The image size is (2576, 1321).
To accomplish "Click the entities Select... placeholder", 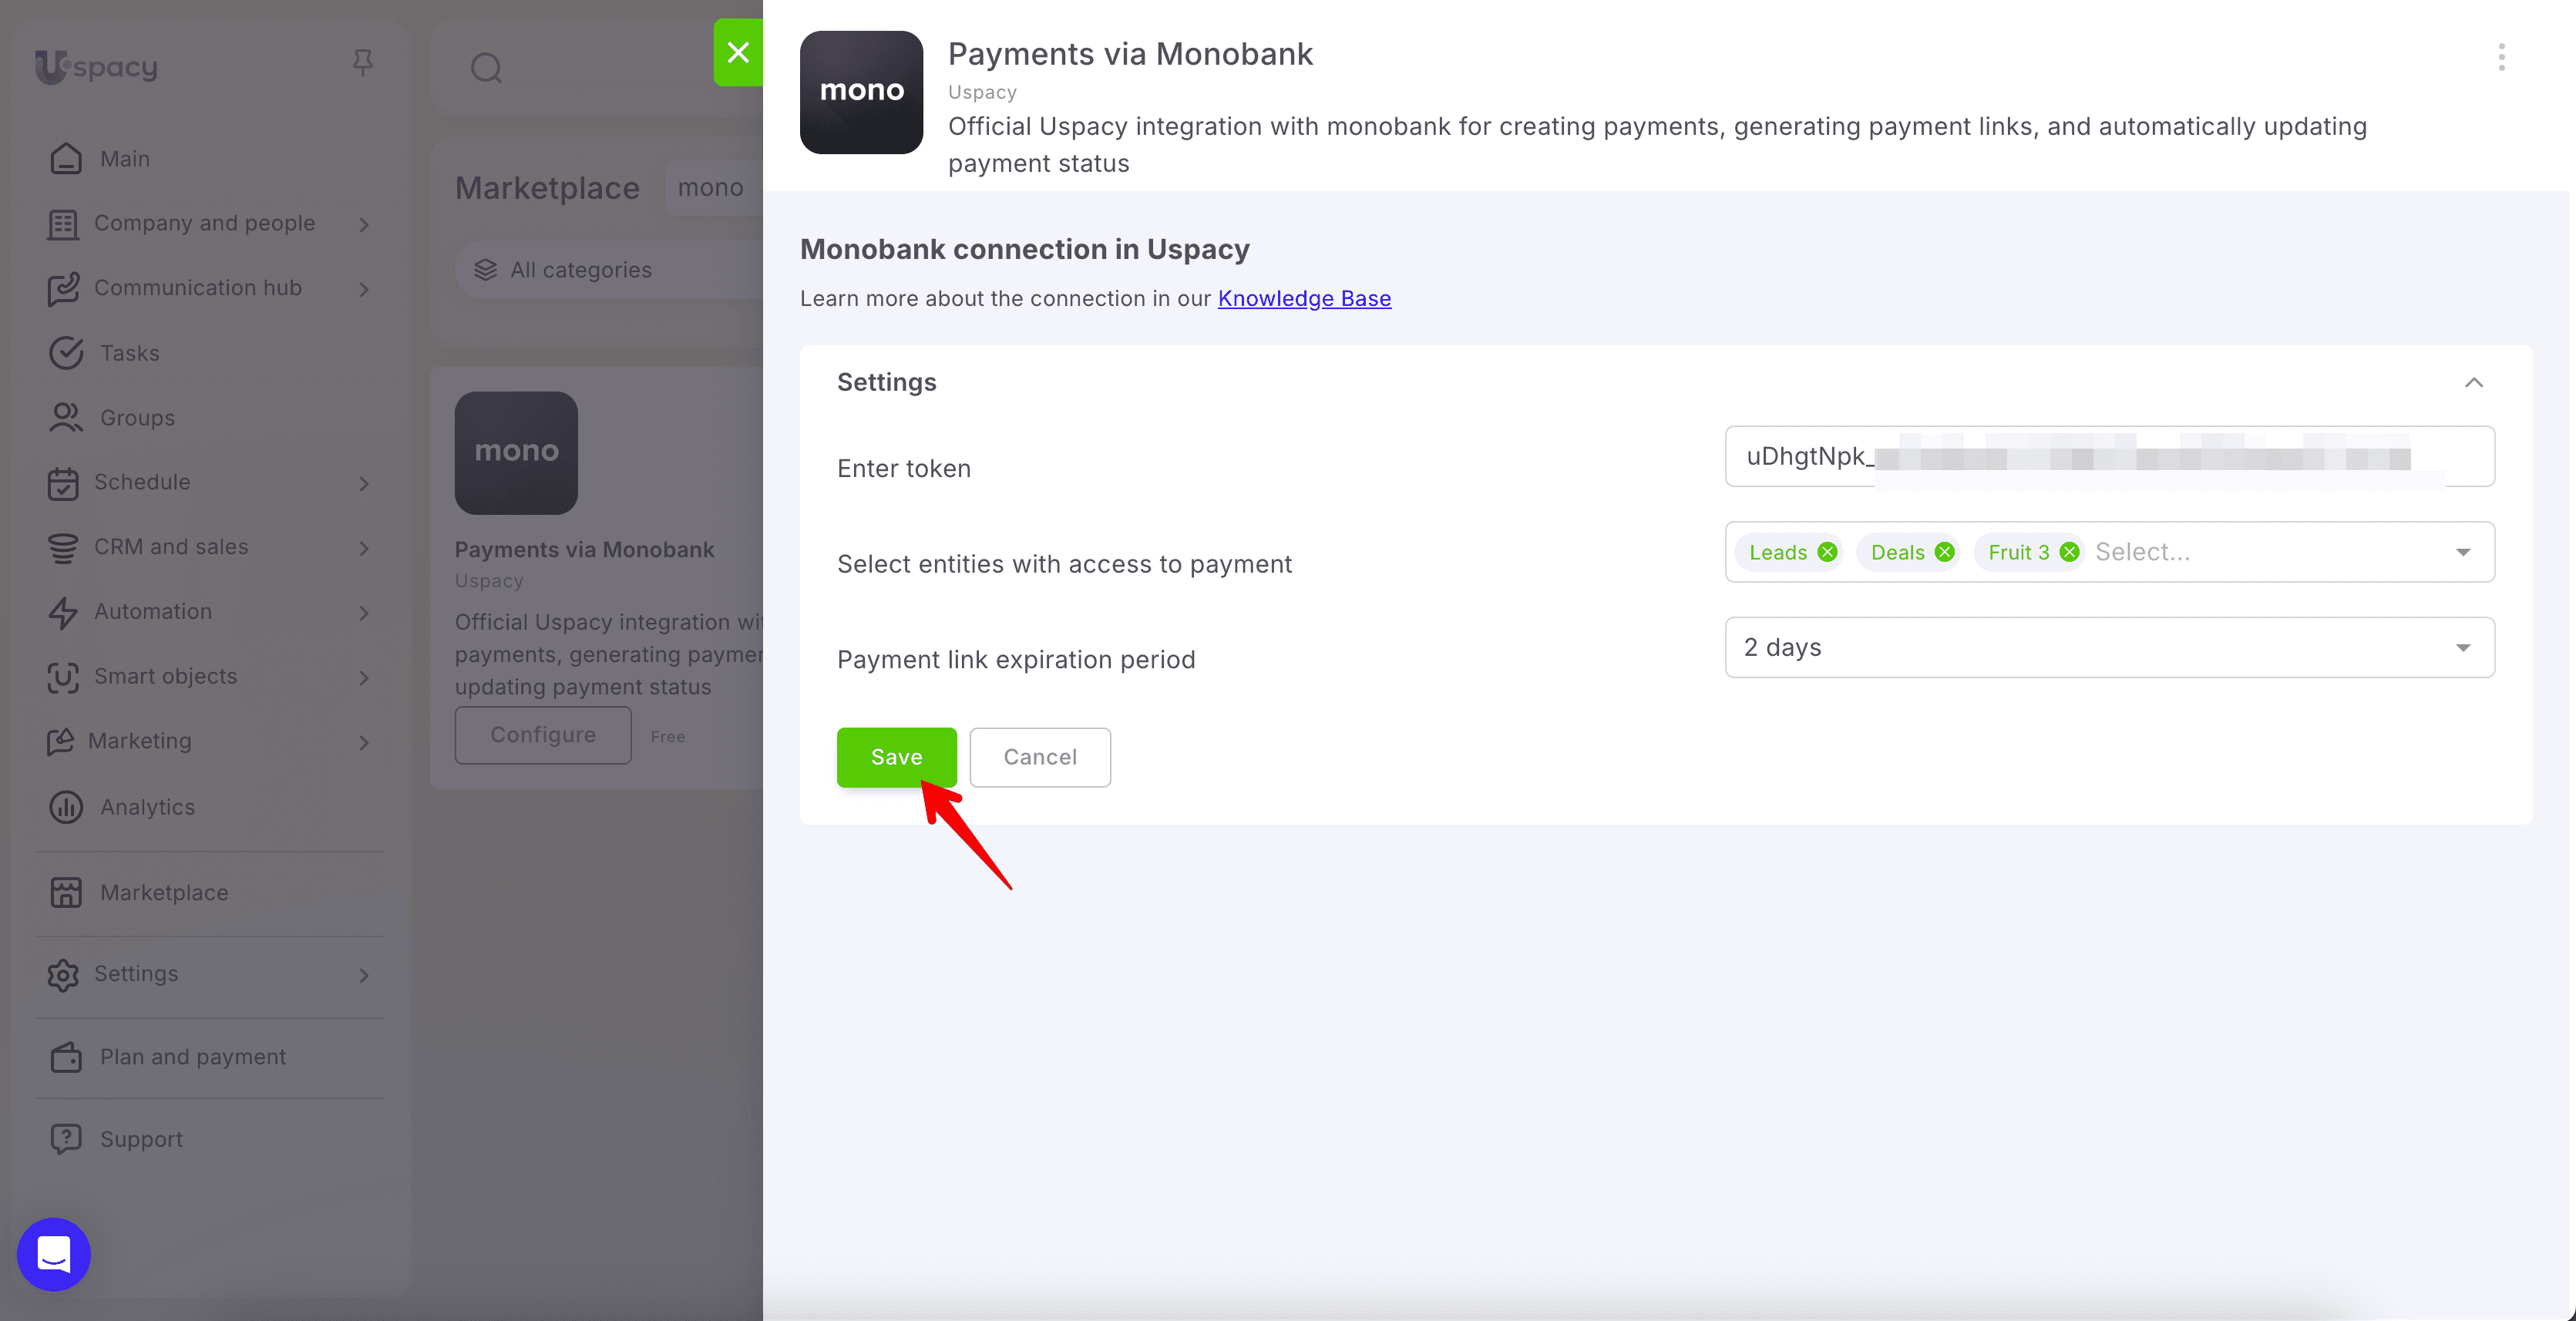I will coord(2142,552).
